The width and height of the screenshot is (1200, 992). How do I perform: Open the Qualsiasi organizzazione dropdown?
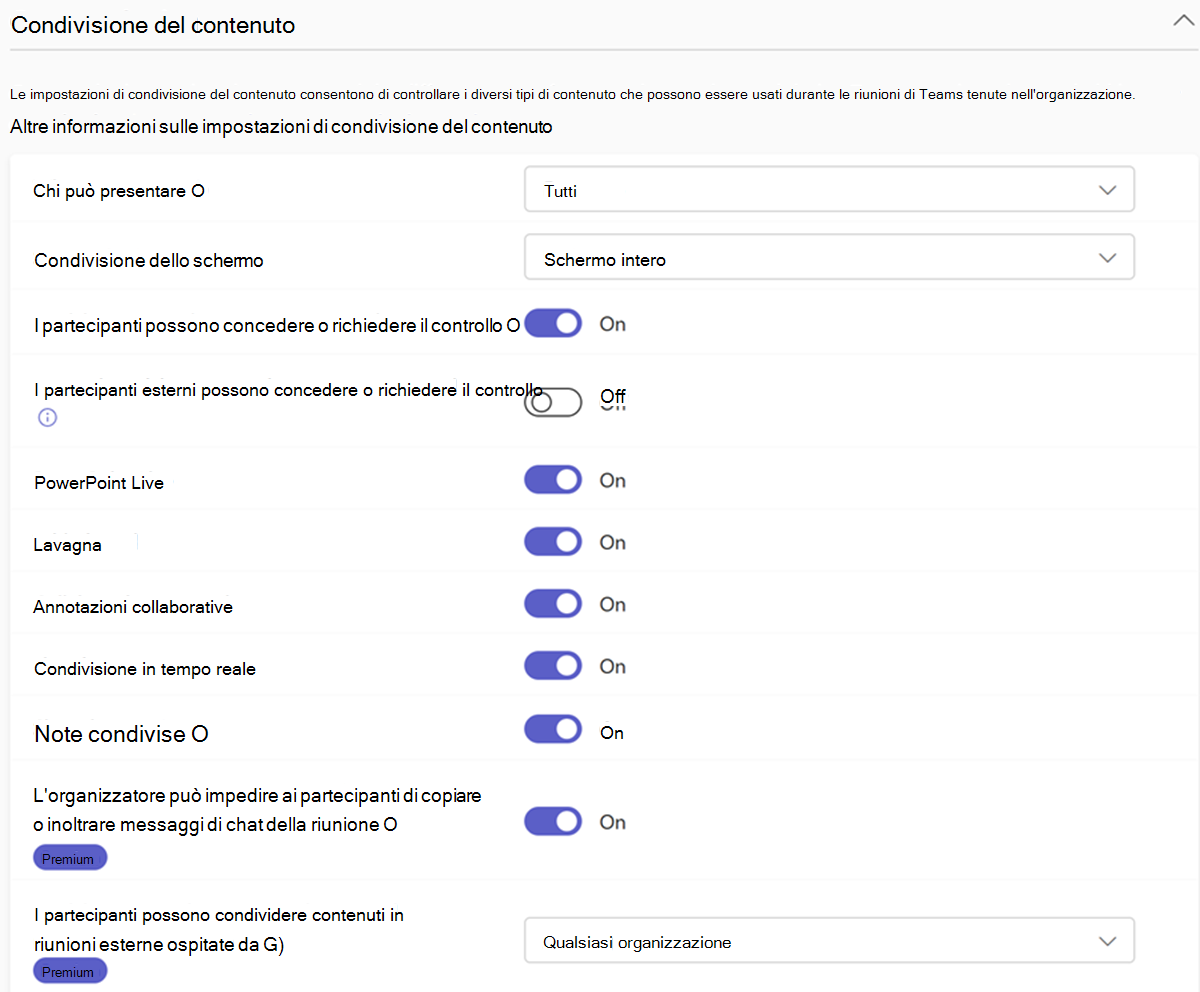pos(829,941)
